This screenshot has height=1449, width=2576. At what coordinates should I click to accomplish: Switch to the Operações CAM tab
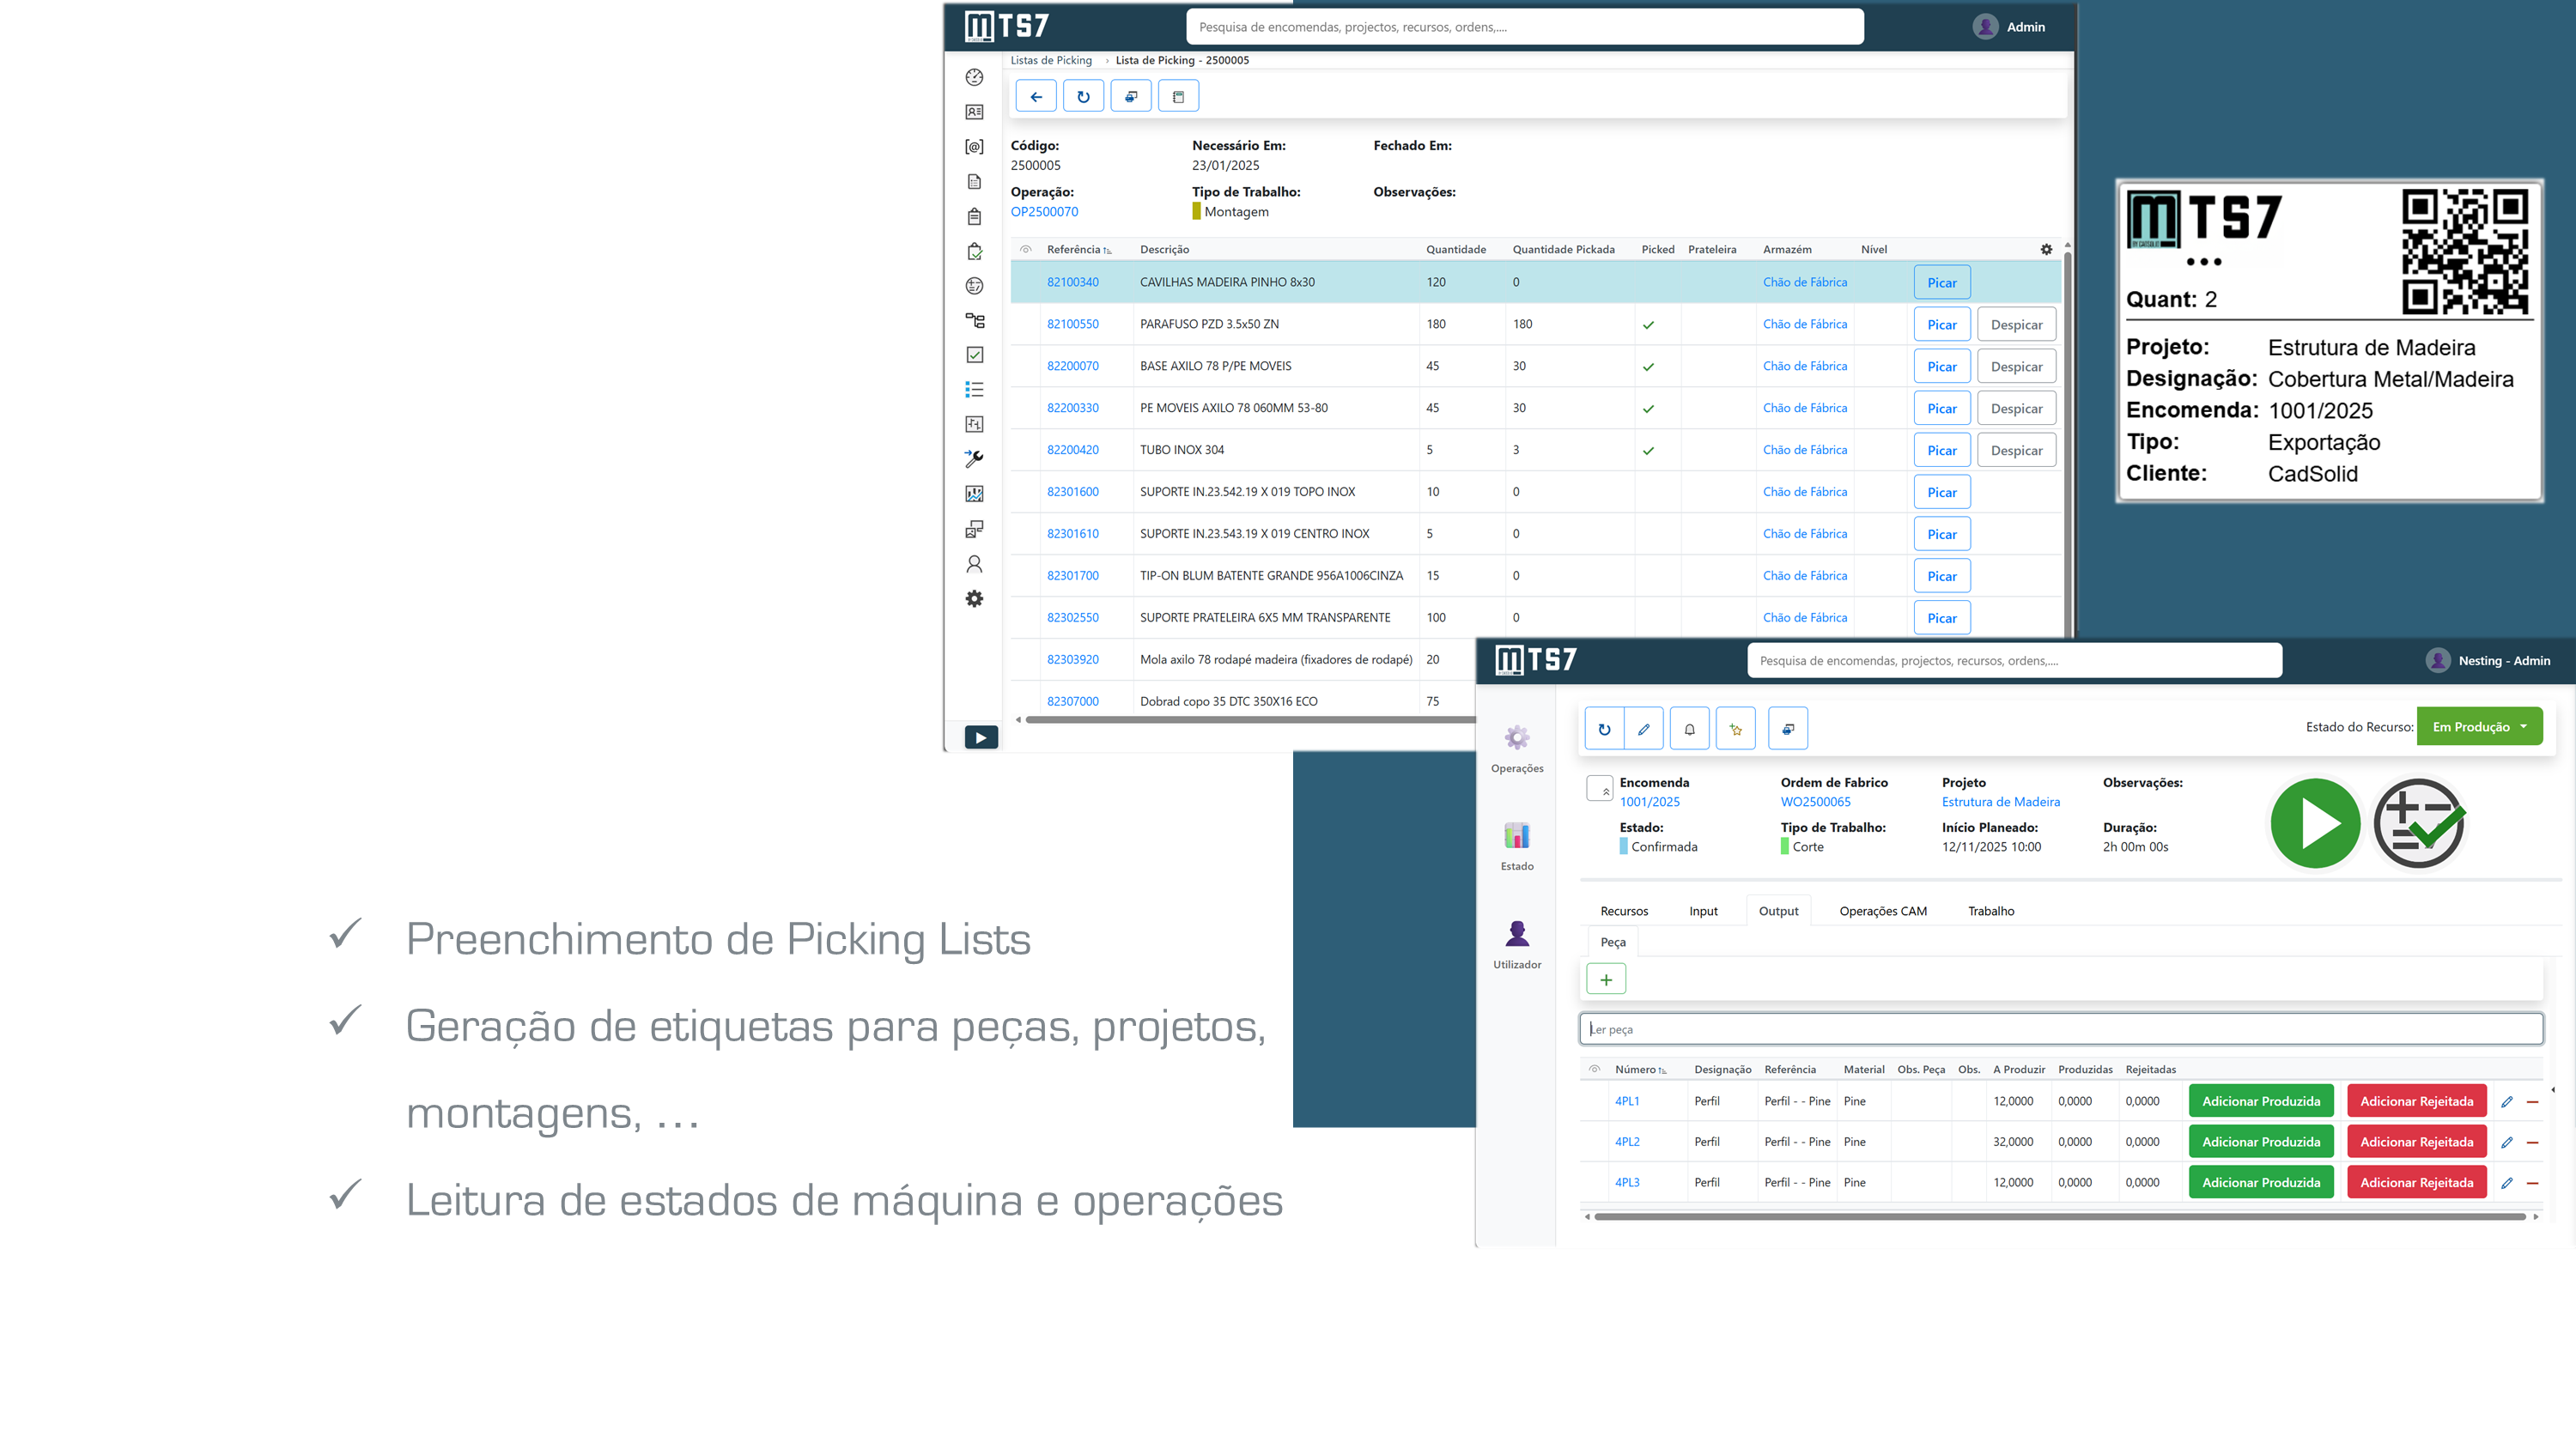(x=1882, y=911)
